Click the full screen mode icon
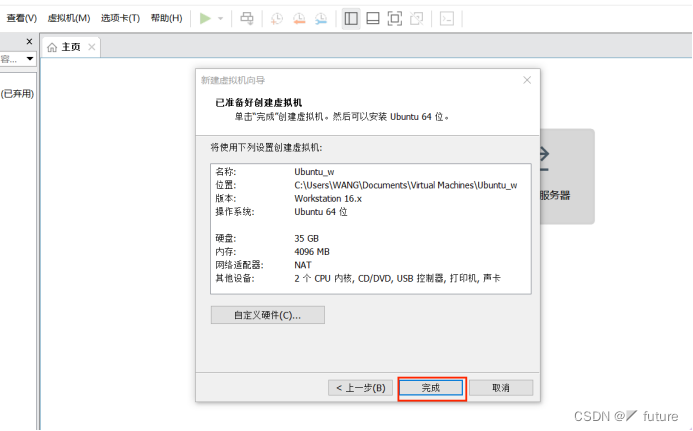The height and width of the screenshot is (431, 693). click(395, 19)
